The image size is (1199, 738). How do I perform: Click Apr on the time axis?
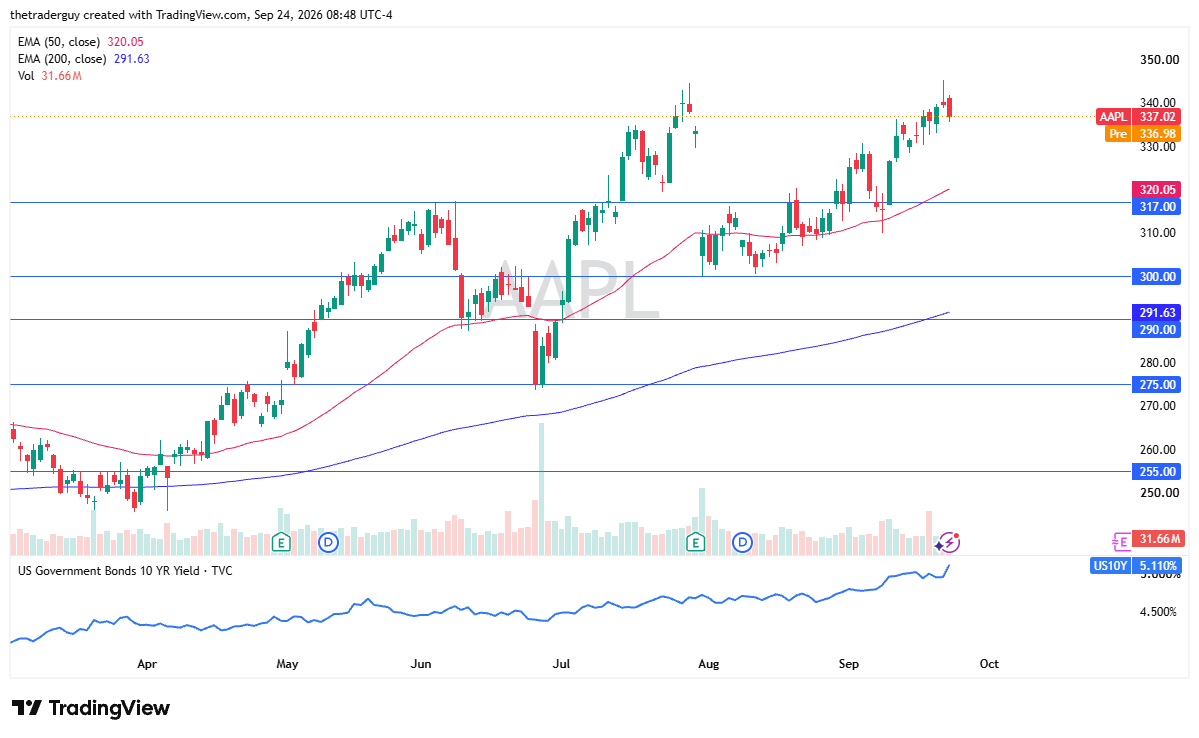tap(147, 664)
